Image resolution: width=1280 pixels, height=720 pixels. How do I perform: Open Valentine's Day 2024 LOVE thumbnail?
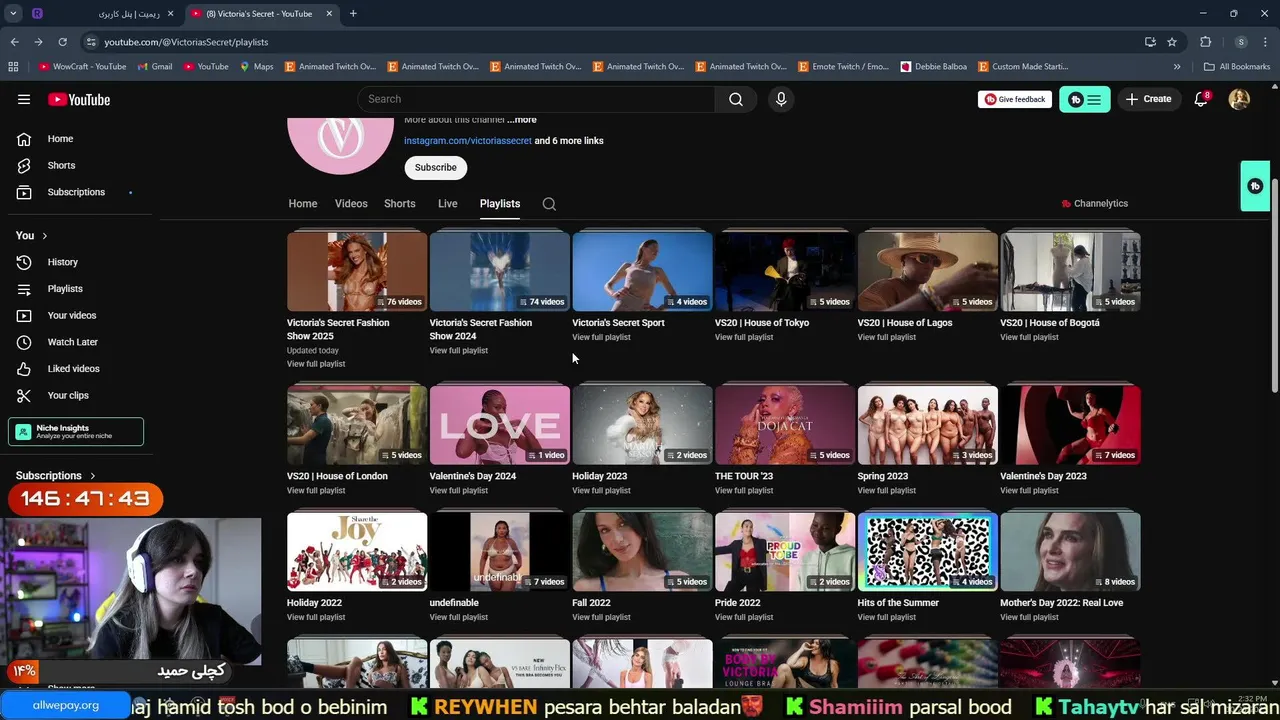500,425
